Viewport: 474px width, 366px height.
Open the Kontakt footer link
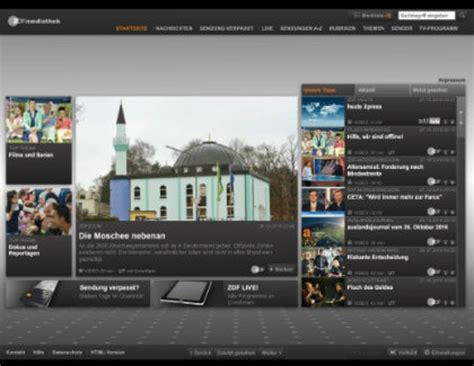coord(15,352)
